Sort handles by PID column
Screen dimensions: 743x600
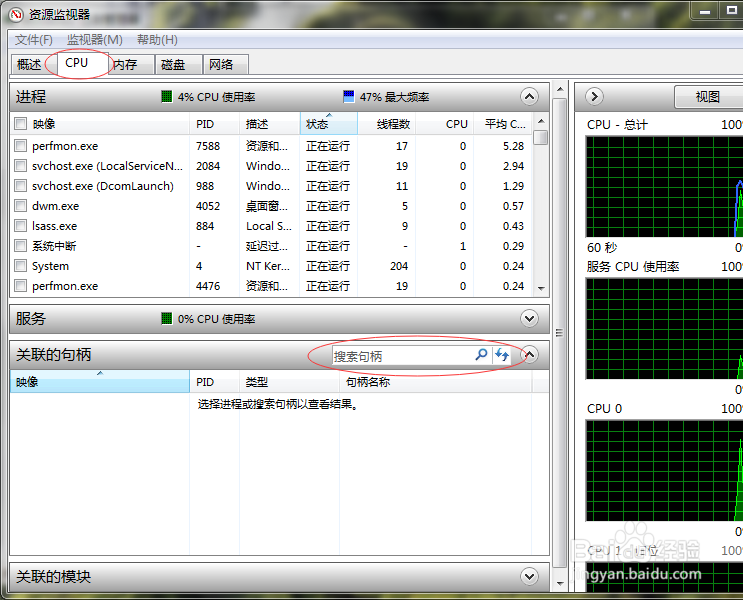click(x=214, y=382)
